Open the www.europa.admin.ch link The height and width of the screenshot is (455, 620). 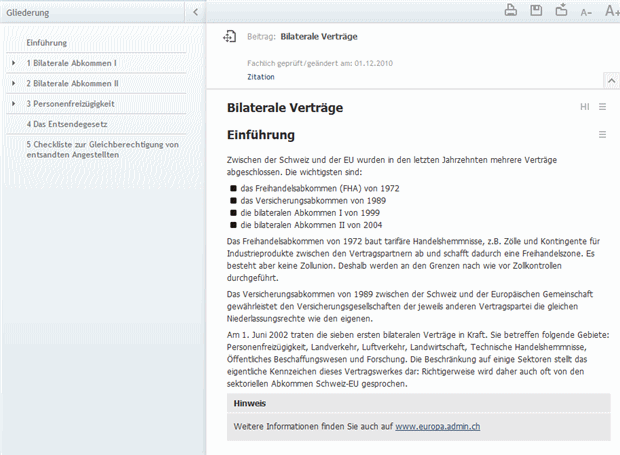coord(438,426)
